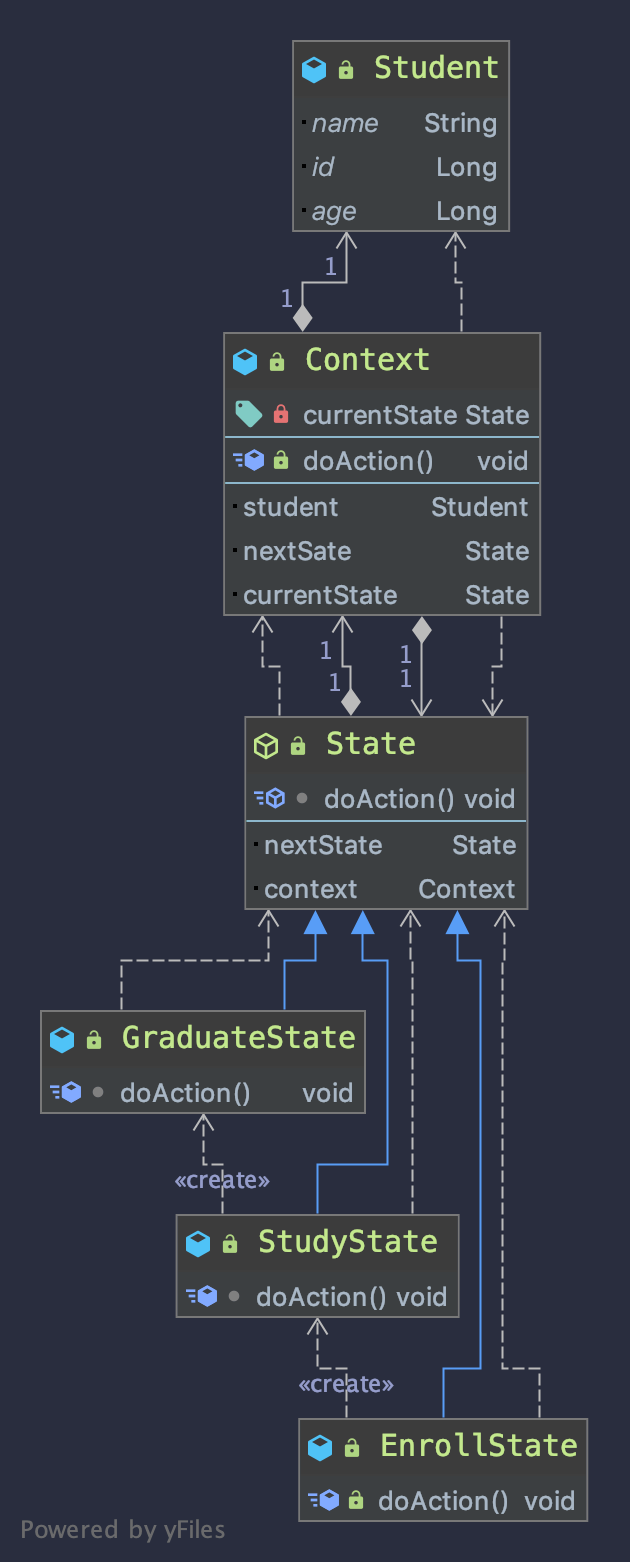Click the Context class cube icon
Viewport: 630px width, 1562px height.
point(245,361)
